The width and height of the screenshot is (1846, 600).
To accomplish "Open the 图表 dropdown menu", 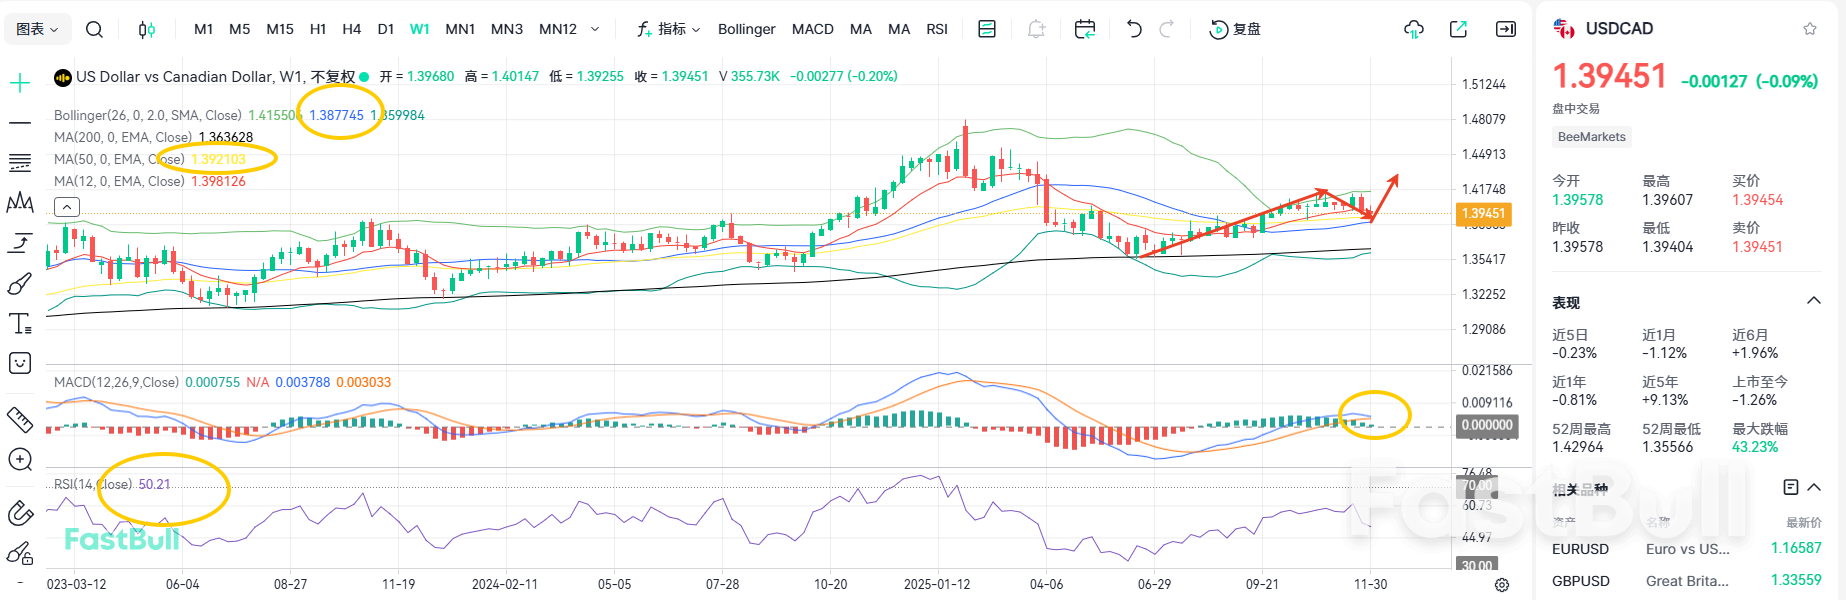I will coord(38,30).
